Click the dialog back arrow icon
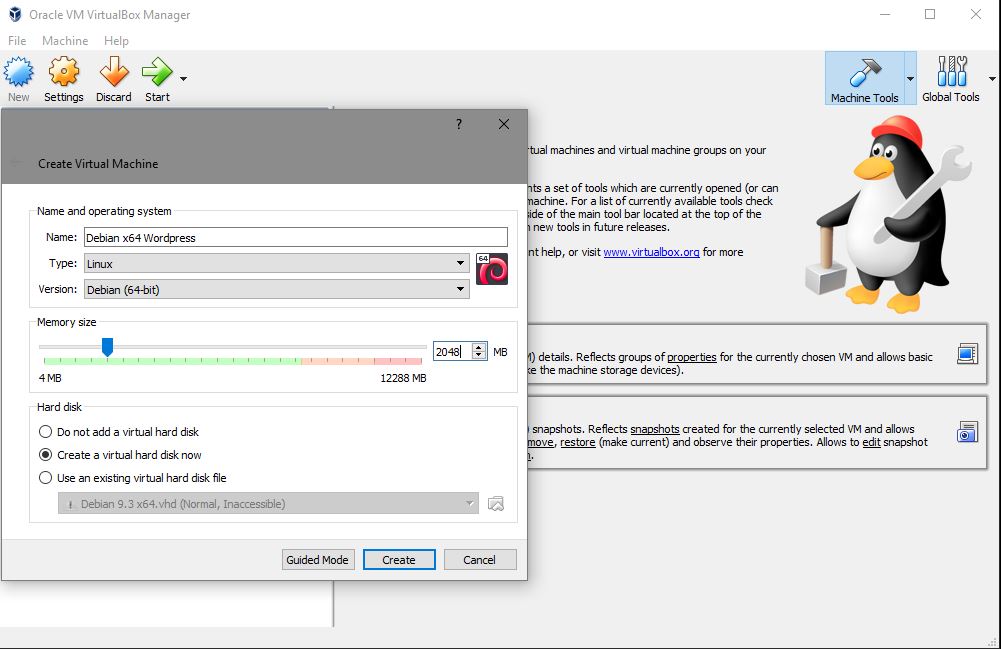This screenshot has height=649, width=1001. (17, 163)
